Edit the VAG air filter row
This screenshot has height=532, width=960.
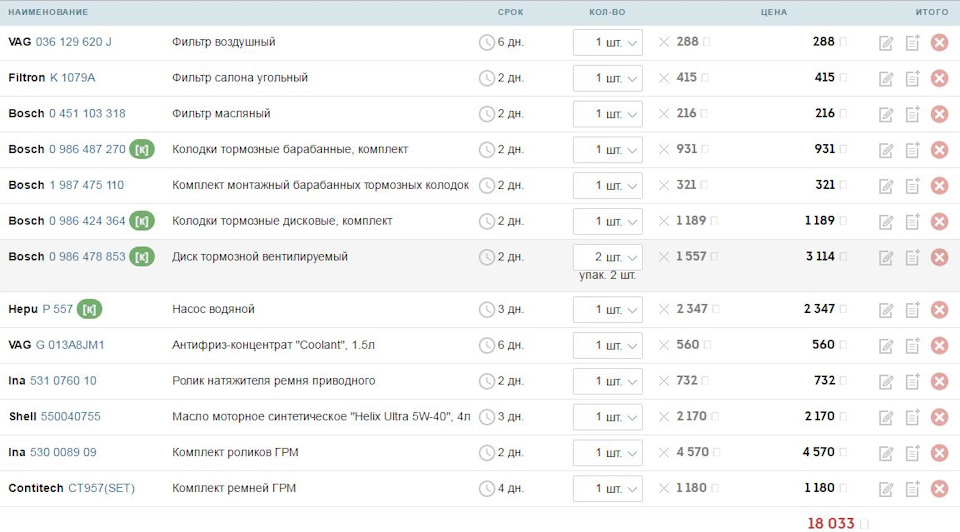[886, 43]
